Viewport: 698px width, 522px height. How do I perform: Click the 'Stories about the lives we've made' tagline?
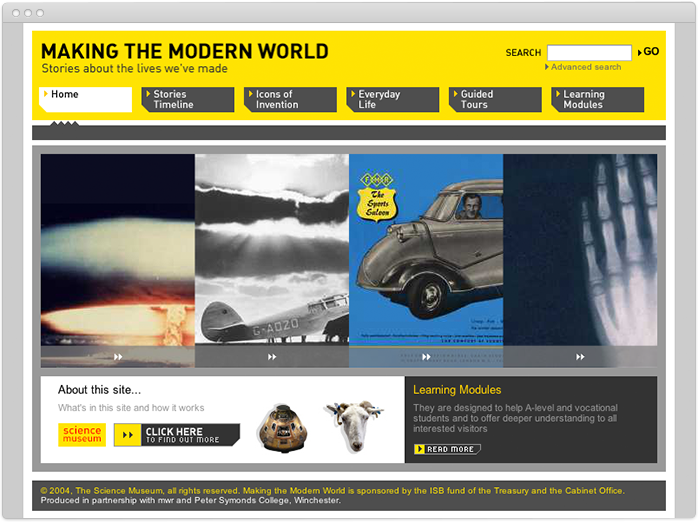[x=134, y=69]
